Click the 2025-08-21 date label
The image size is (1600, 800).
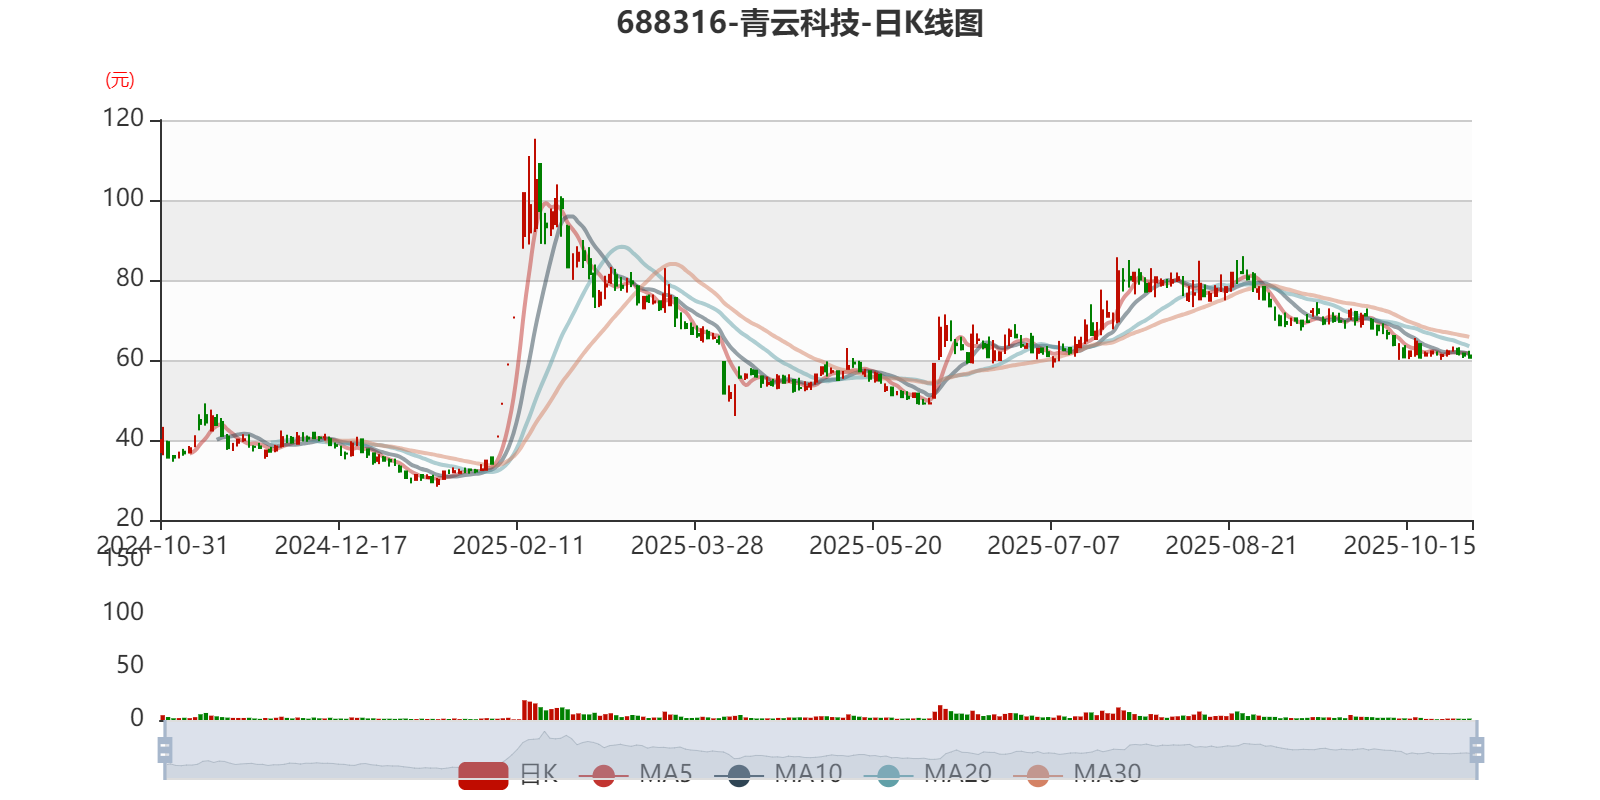tap(1231, 545)
